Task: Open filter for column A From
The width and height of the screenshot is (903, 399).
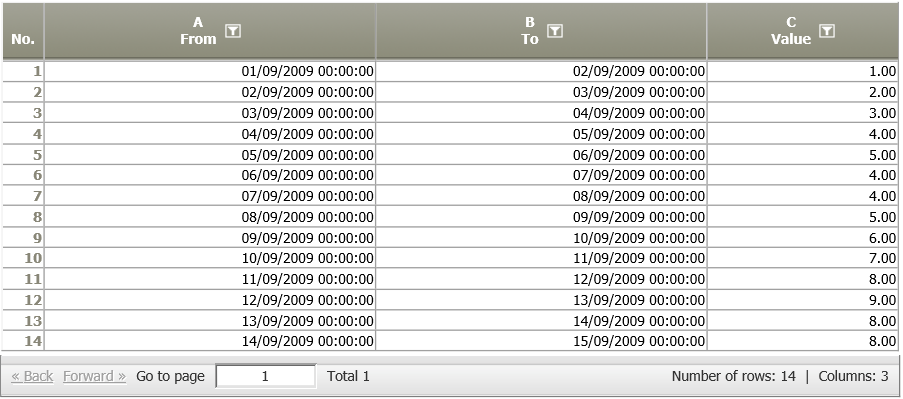Action: pos(233,31)
